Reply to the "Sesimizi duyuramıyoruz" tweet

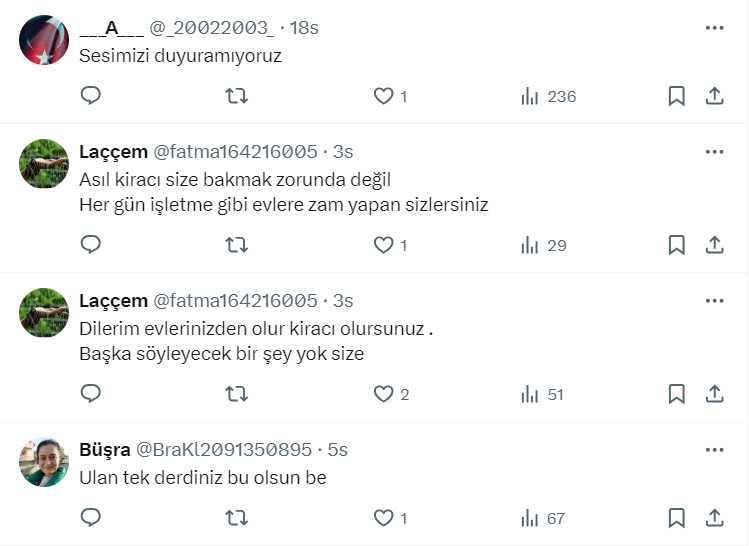click(x=91, y=96)
